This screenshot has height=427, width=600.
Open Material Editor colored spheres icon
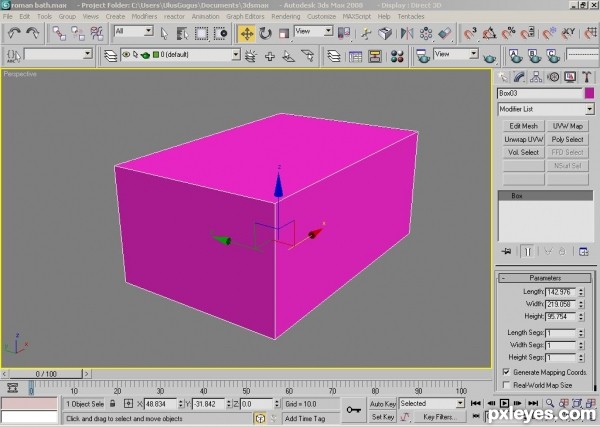click(397, 56)
